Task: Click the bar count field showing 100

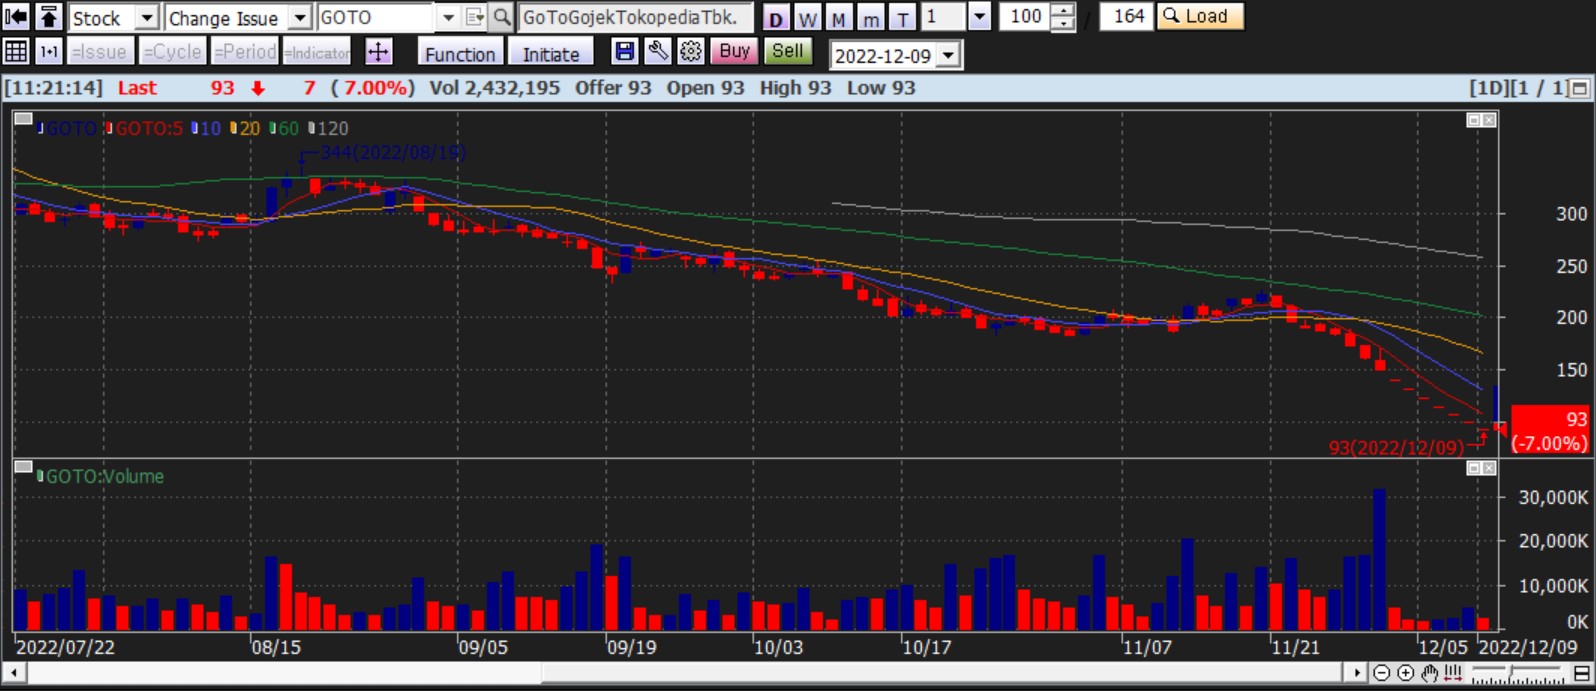Action: [x=1025, y=17]
